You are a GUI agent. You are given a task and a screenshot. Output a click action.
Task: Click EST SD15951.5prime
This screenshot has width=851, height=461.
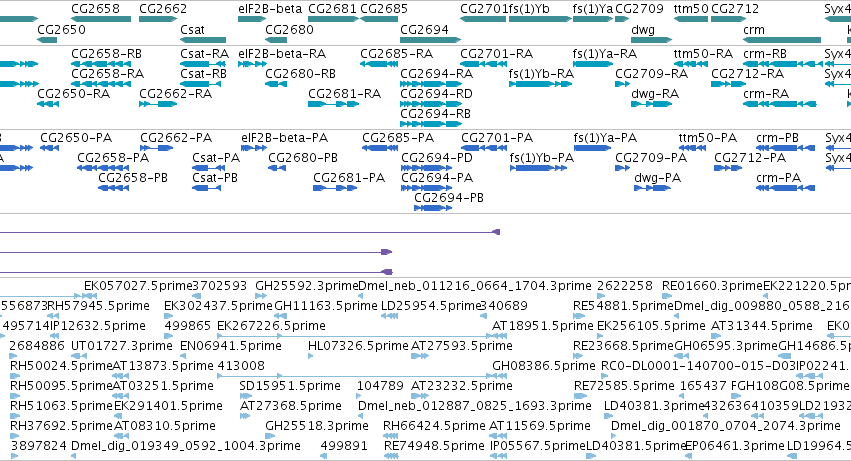point(290,386)
